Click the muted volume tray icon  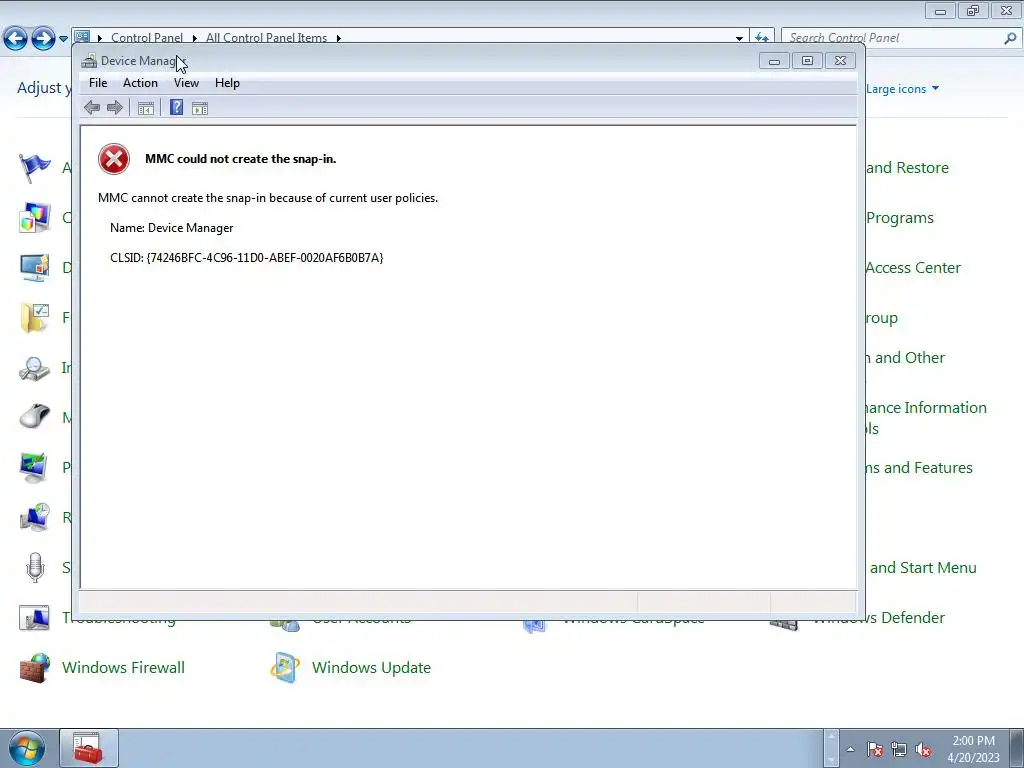point(923,749)
